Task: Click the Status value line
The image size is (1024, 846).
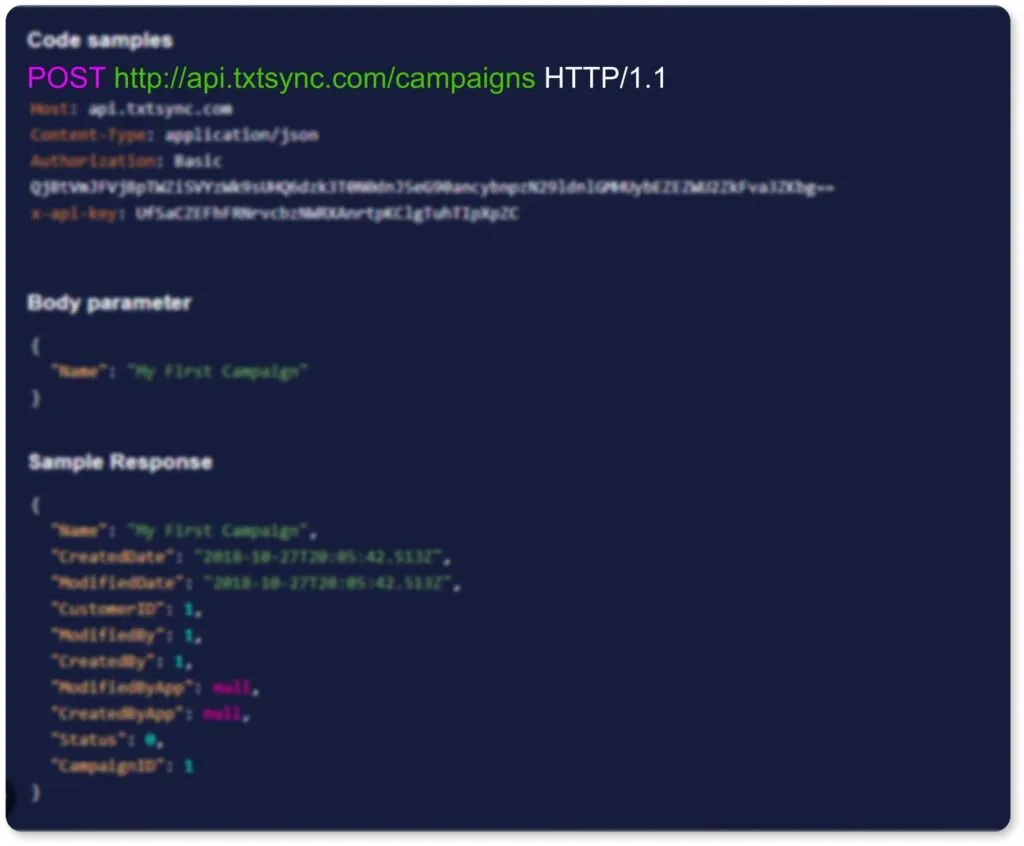Action: (x=107, y=740)
